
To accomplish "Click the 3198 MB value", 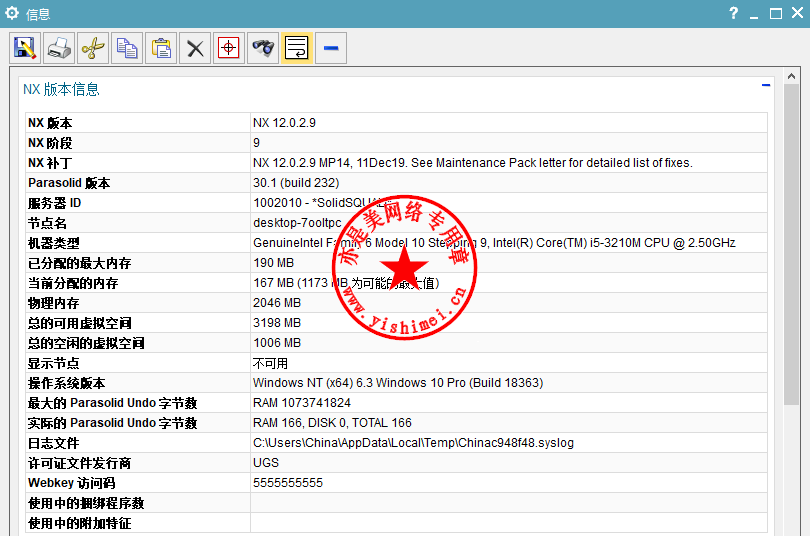I will click(x=277, y=323).
